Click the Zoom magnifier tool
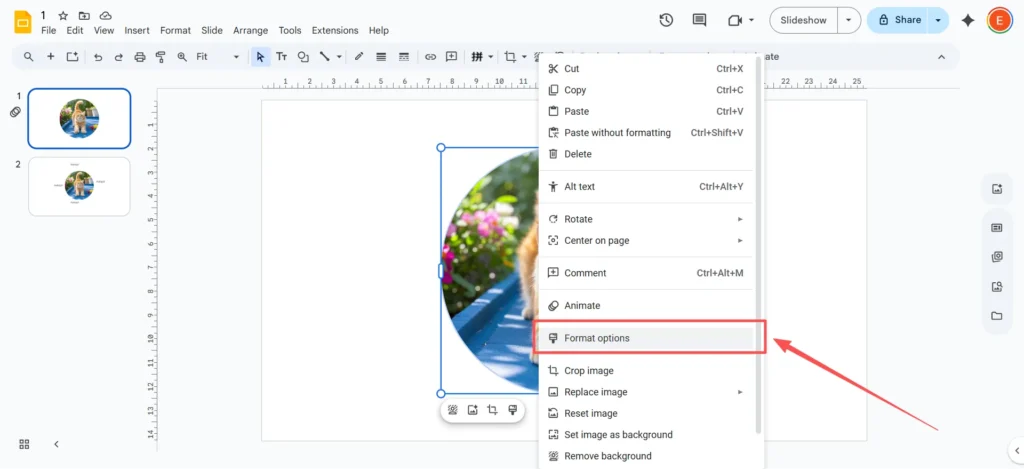The height and width of the screenshot is (469, 1024). pos(182,57)
